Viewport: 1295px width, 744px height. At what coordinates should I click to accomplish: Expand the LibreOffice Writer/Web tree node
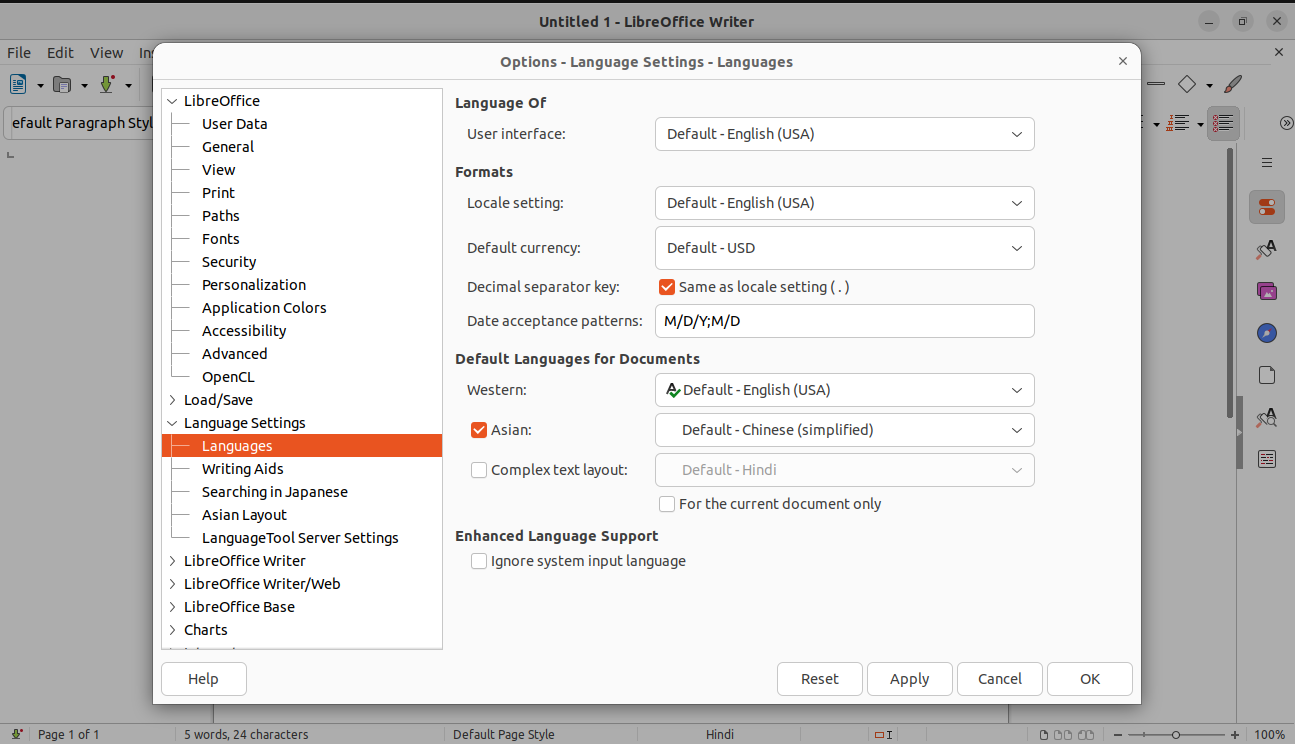(x=173, y=584)
